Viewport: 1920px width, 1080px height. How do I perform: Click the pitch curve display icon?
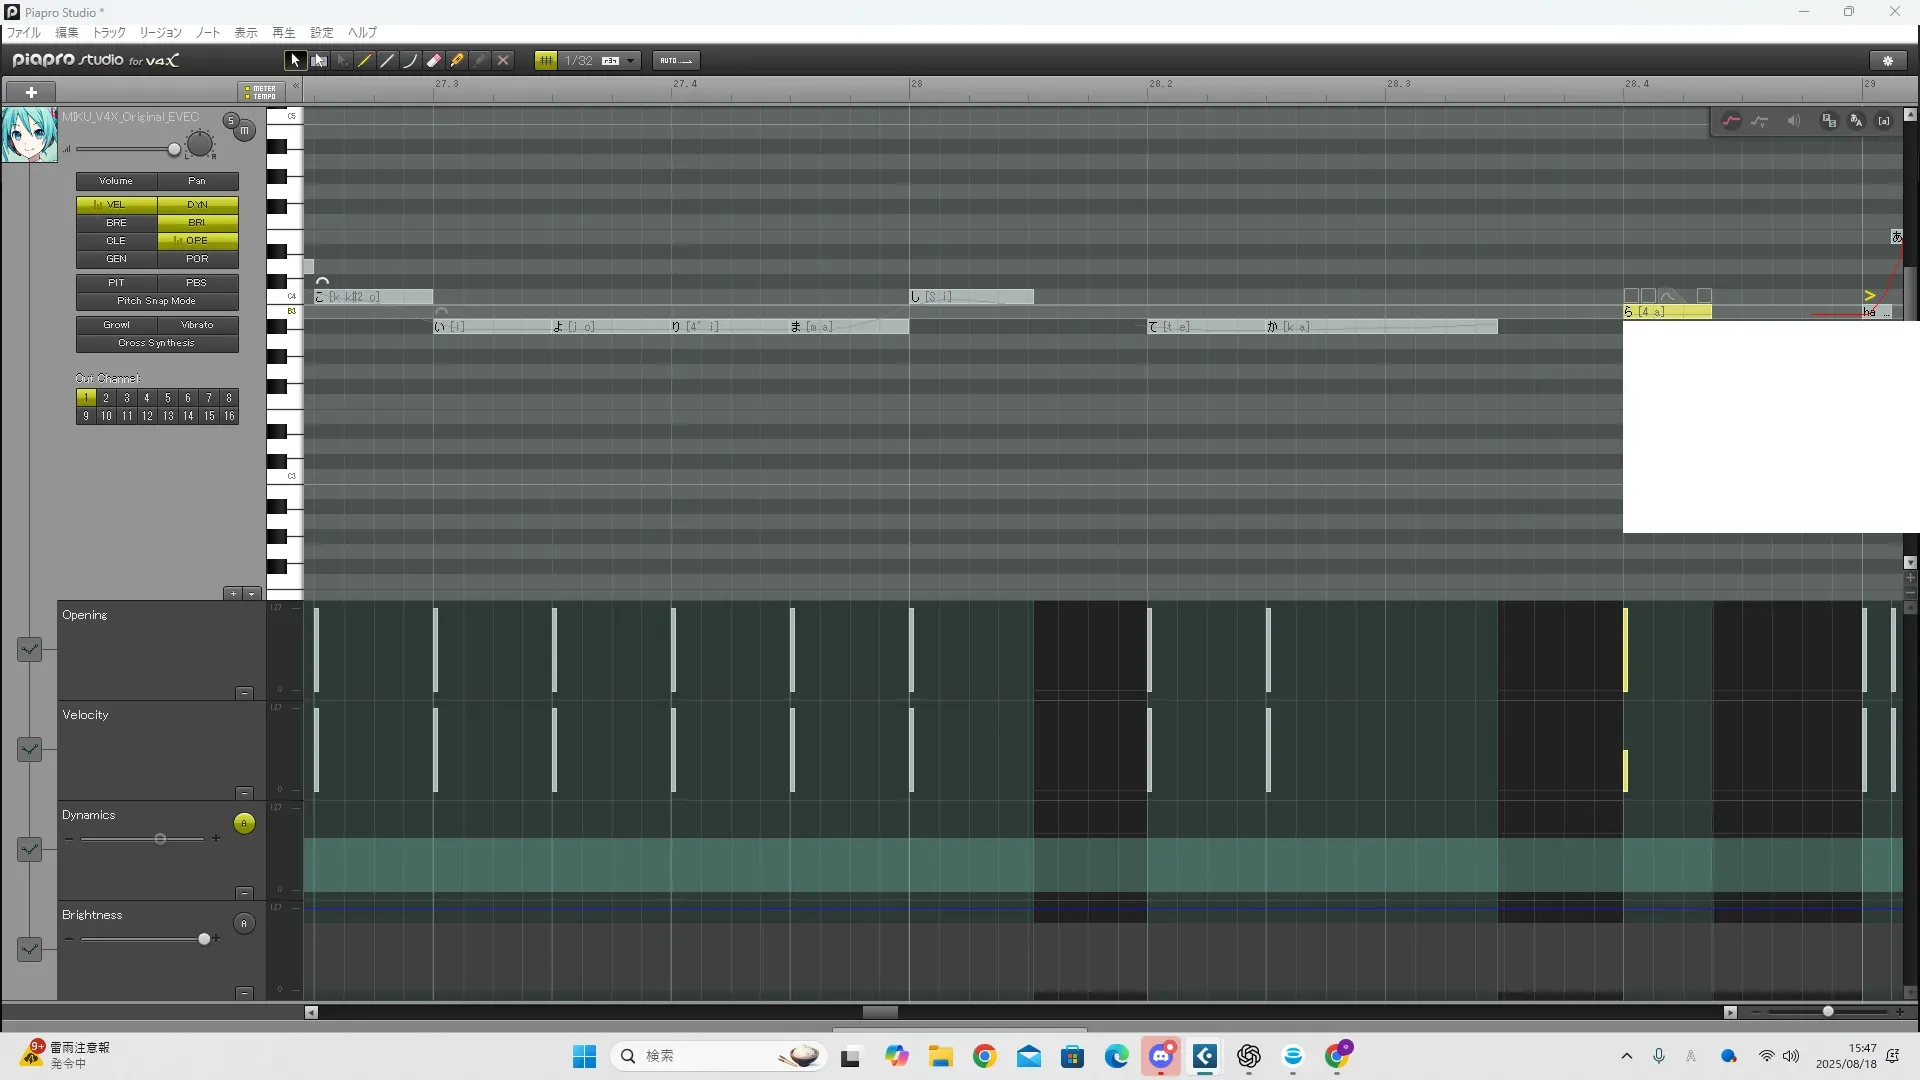[x=1731, y=121]
